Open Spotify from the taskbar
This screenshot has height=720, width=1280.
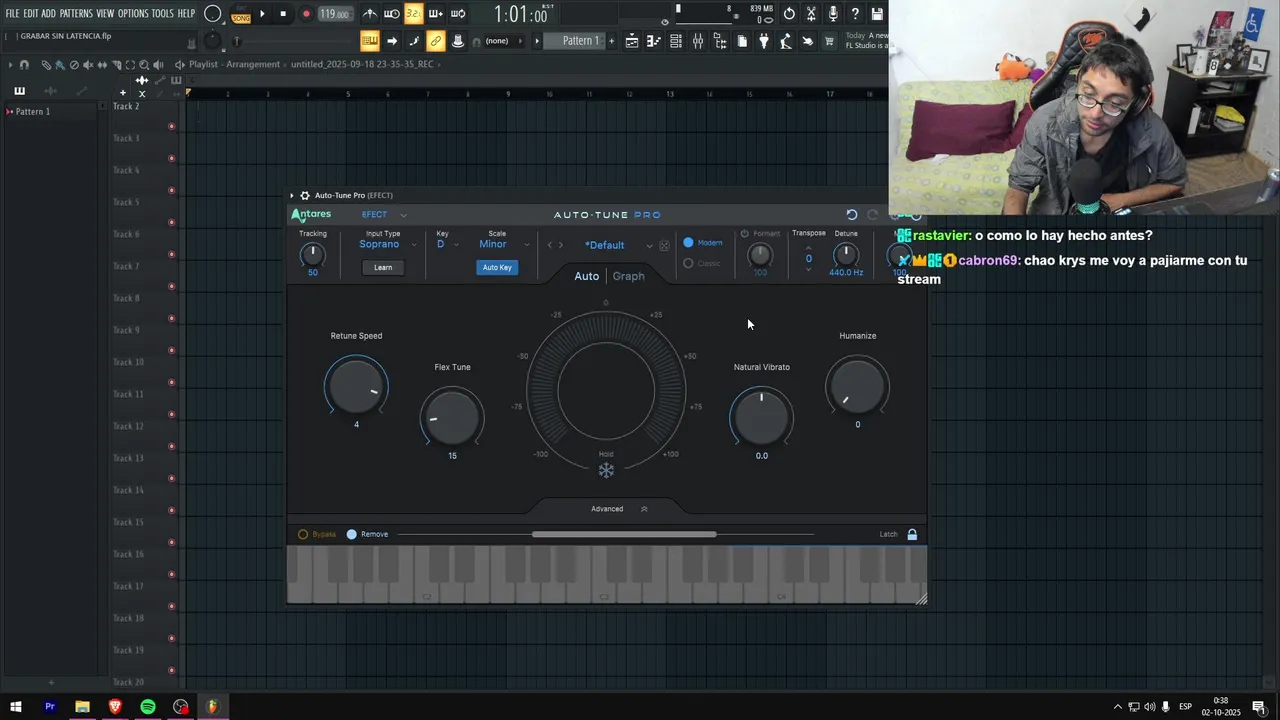click(x=148, y=707)
